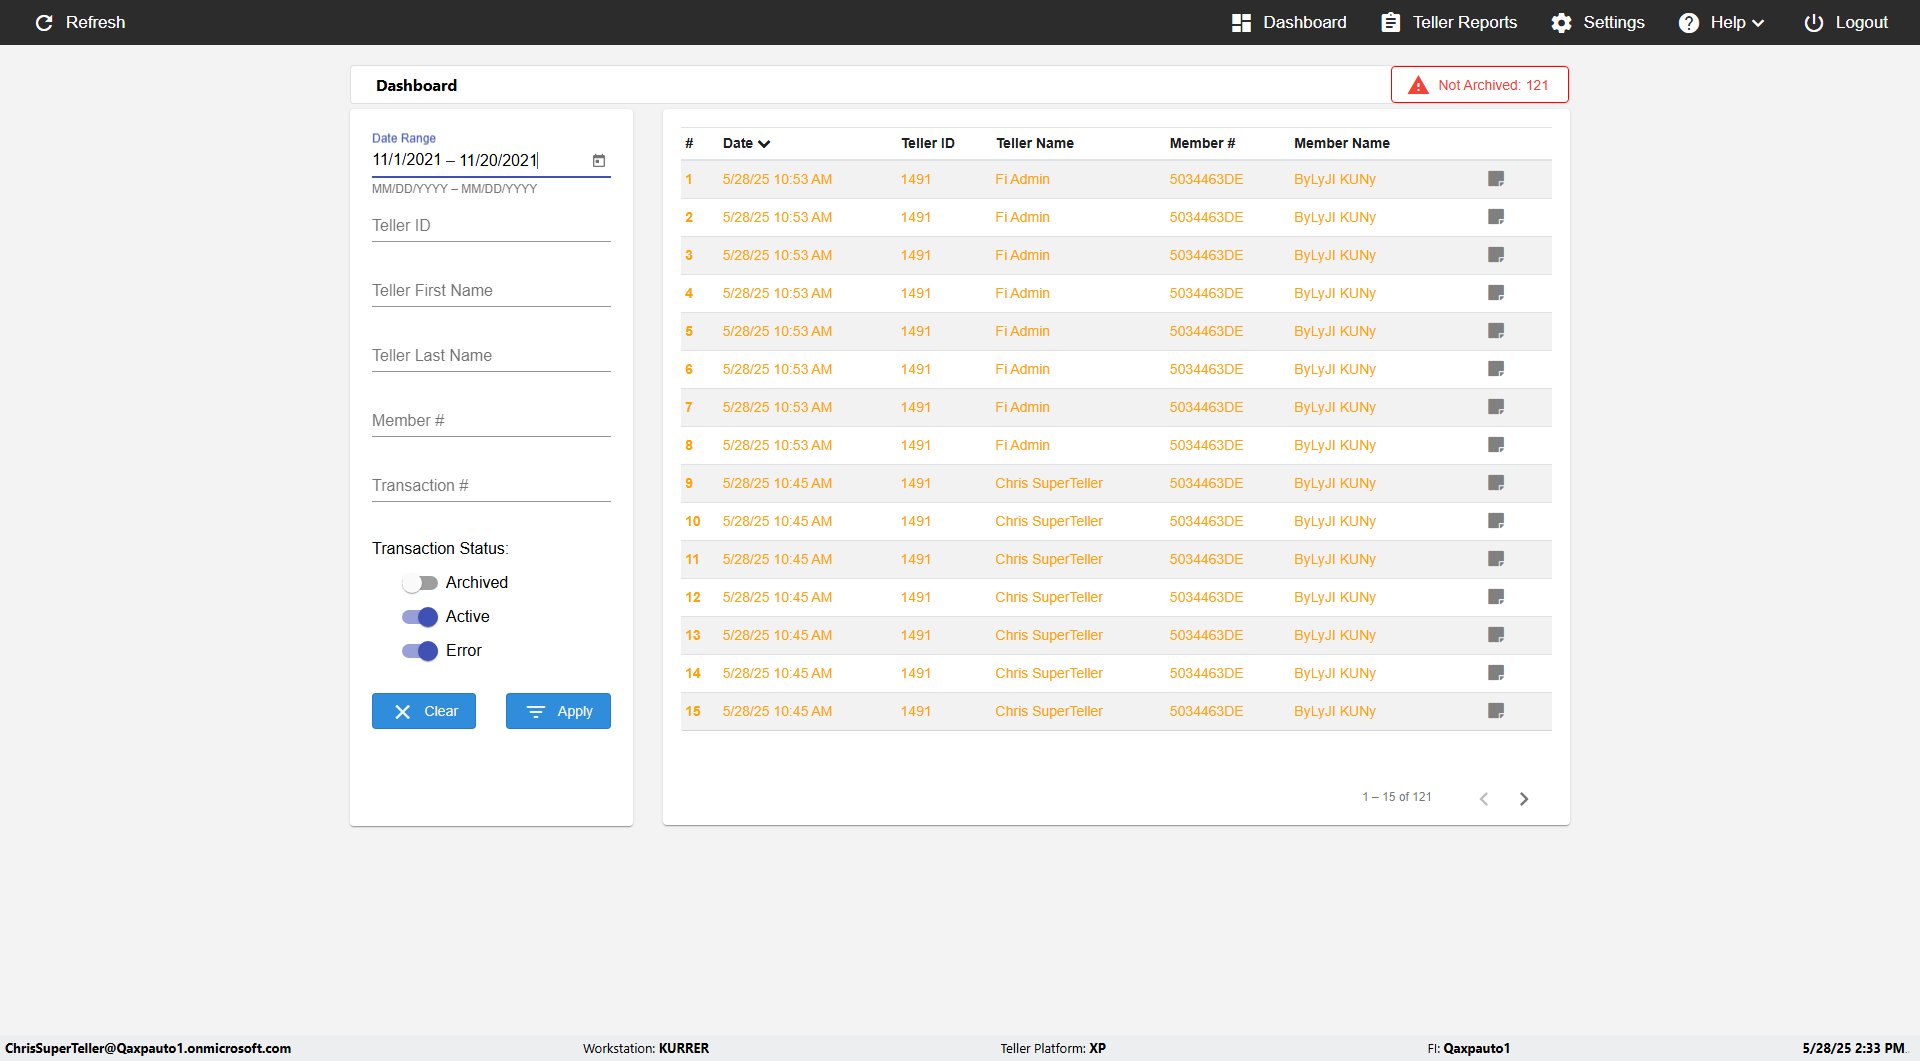This screenshot has height=1061, width=1920.
Task: Select Dashboard in the top navigation
Action: click(1289, 22)
